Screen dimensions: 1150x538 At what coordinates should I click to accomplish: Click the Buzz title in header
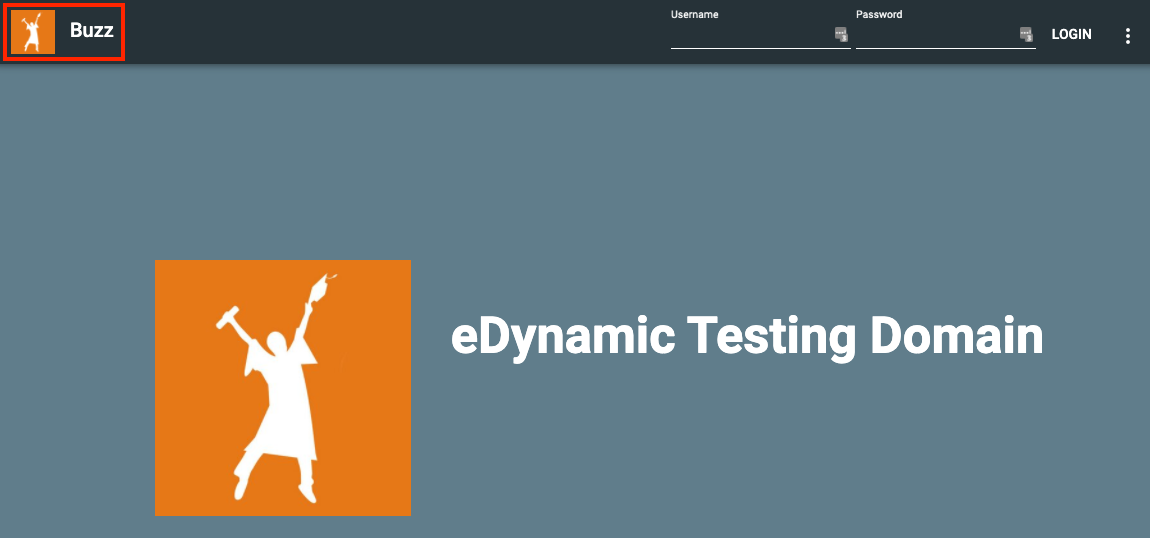coord(92,32)
